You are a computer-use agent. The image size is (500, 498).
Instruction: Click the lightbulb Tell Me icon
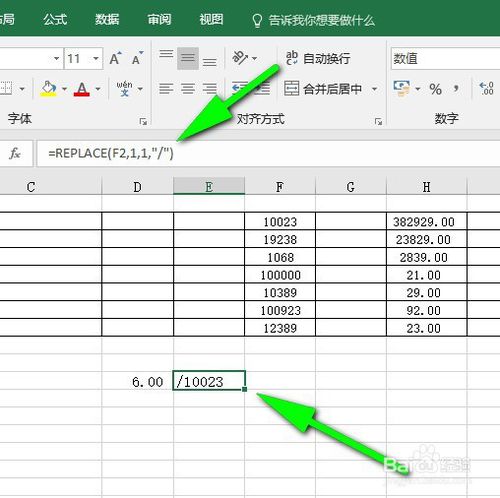coord(257,20)
